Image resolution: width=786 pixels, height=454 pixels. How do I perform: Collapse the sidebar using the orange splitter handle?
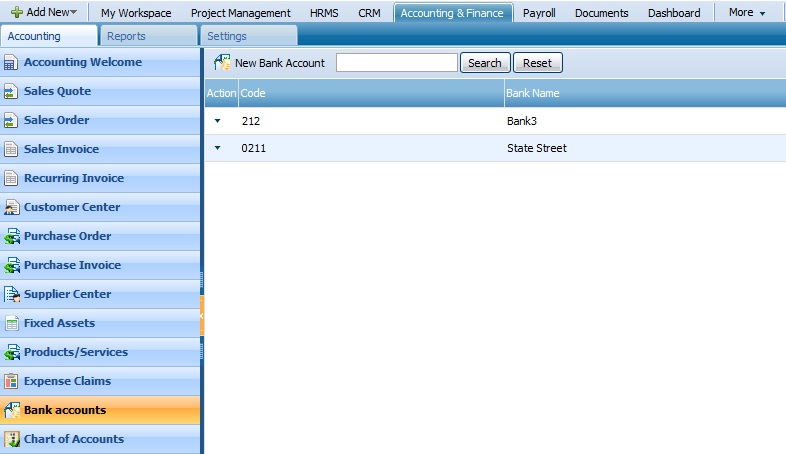tap(202, 316)
